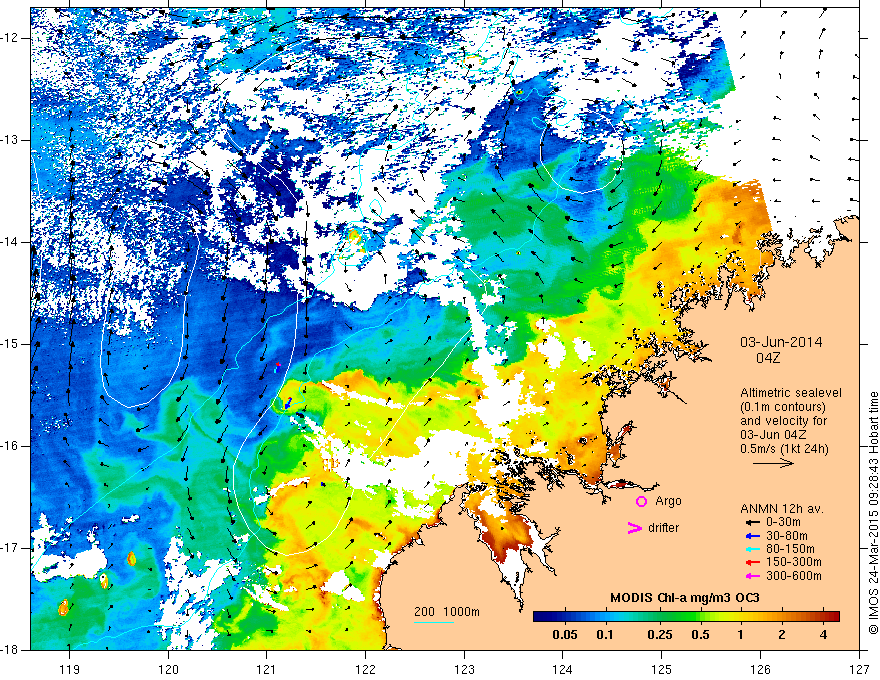Click the 0-30m depth range label
This screenshot has width=880, height=680.
tap(784, 522)
